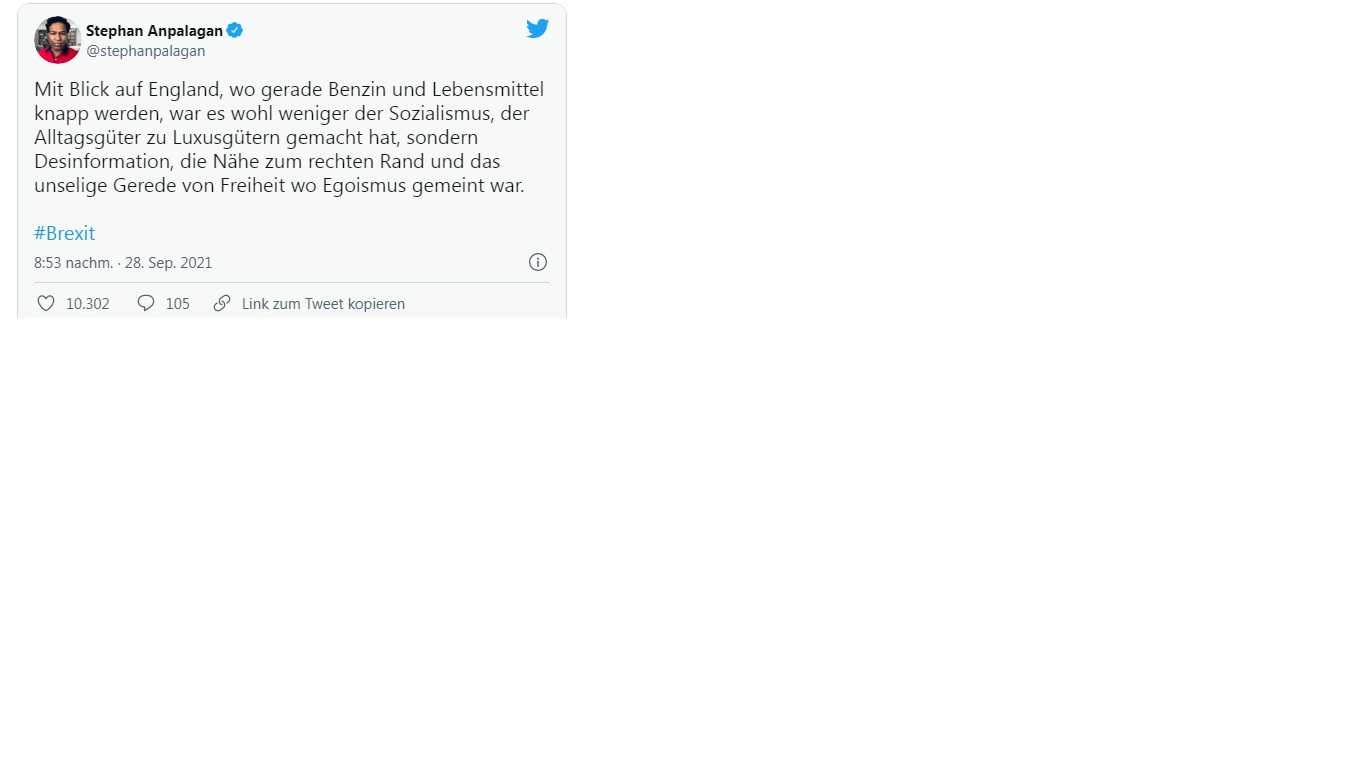Open Stephan Anpalagan's profile picture
The width and height of the screenshot is (1366, 768).
click(58, 40)
